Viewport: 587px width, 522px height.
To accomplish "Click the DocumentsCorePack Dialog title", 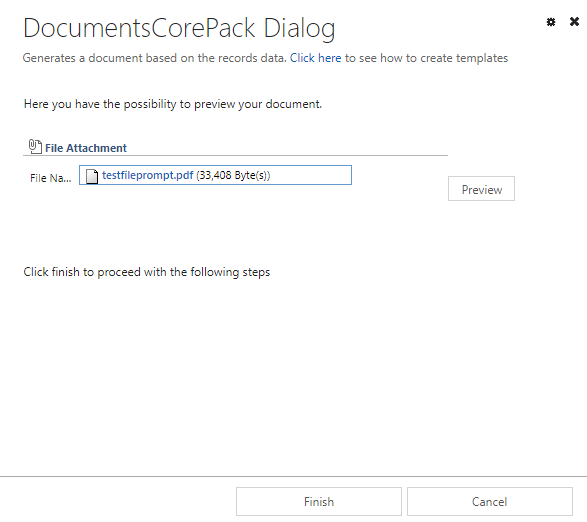I will point(179,28).
